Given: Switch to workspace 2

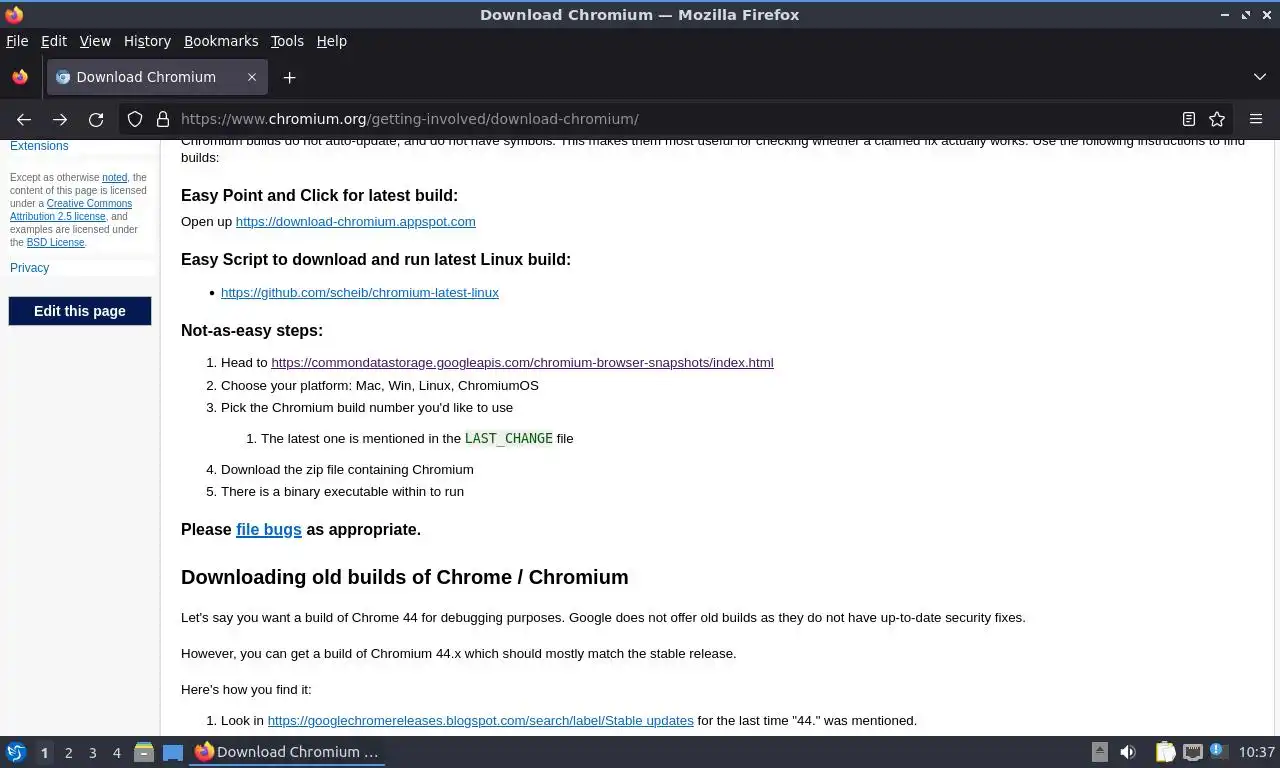Looking at the screenshot, I should click(x=68, y=752).
